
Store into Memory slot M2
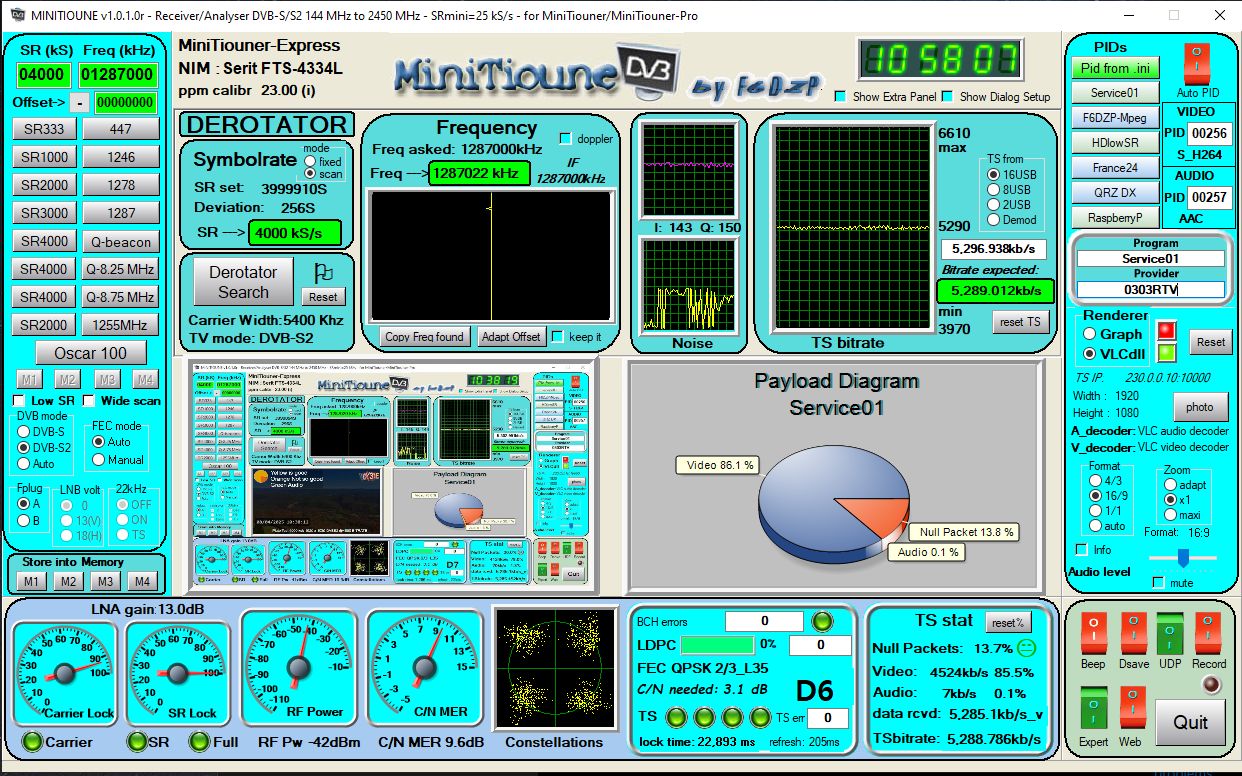(x=68, y=582)
